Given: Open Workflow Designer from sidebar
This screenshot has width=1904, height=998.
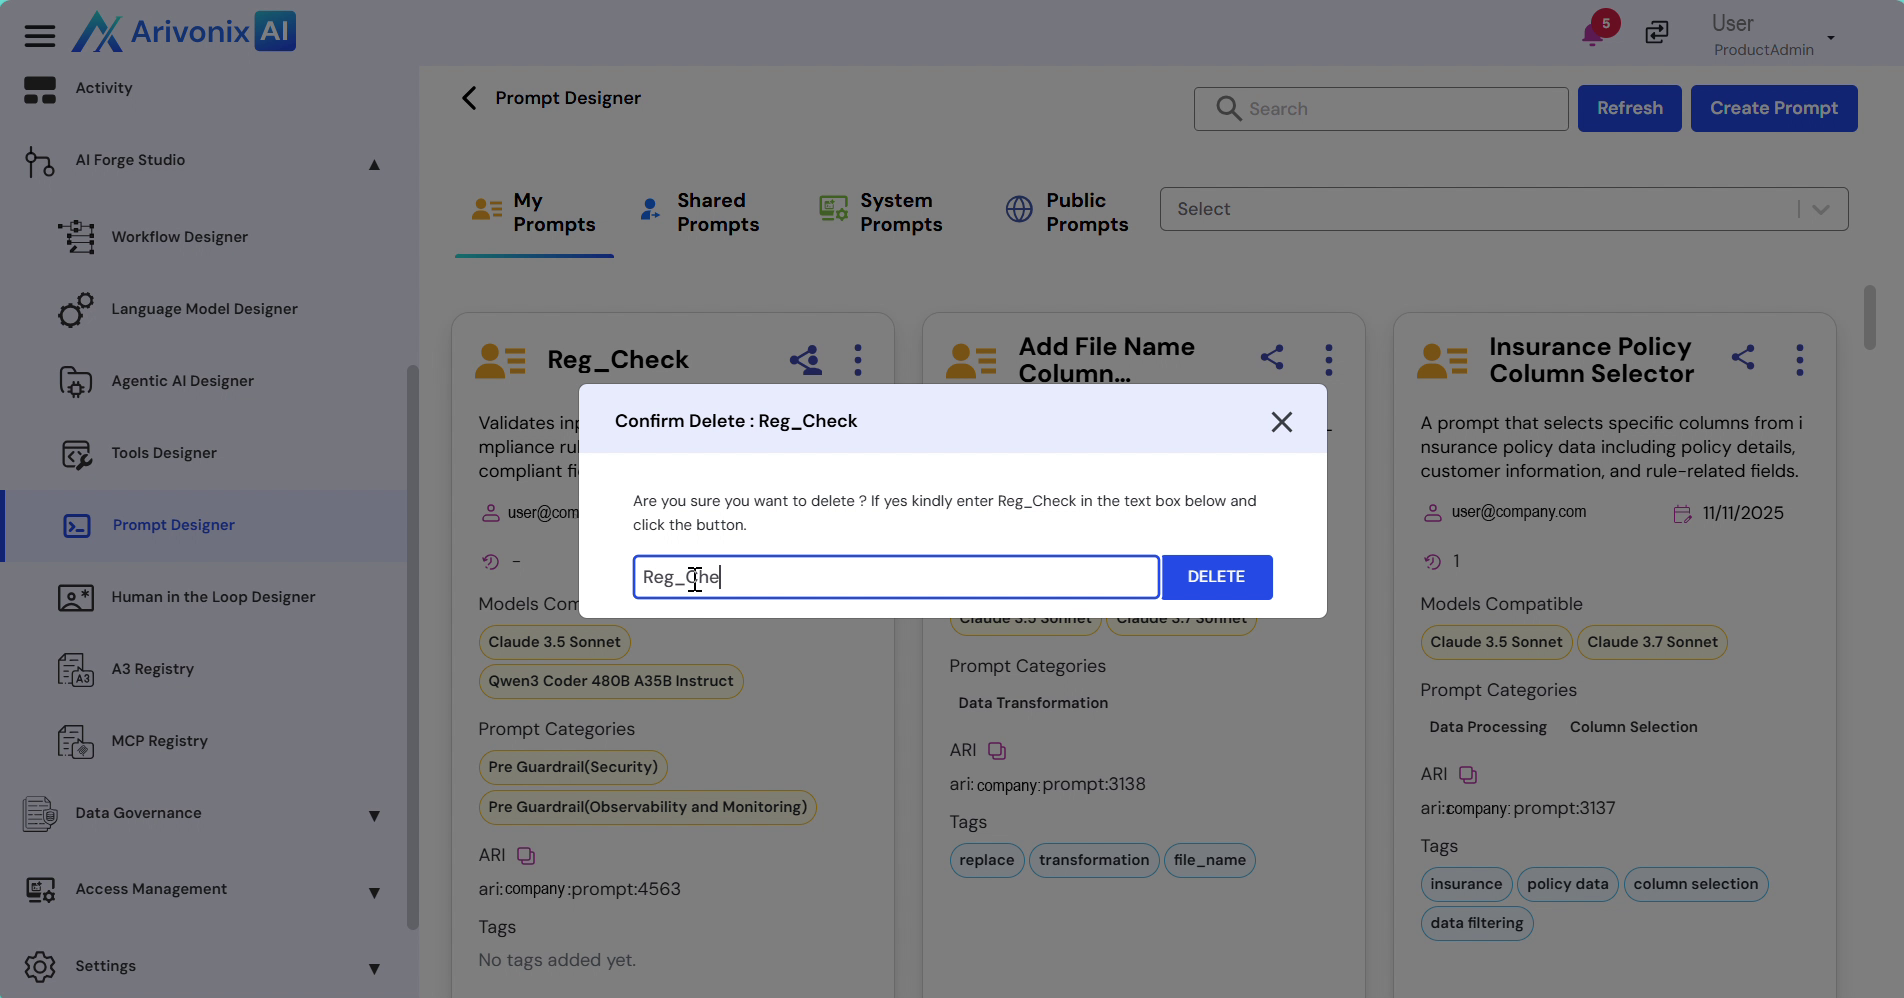Looking at the screenshot, I should pos(179,237).
